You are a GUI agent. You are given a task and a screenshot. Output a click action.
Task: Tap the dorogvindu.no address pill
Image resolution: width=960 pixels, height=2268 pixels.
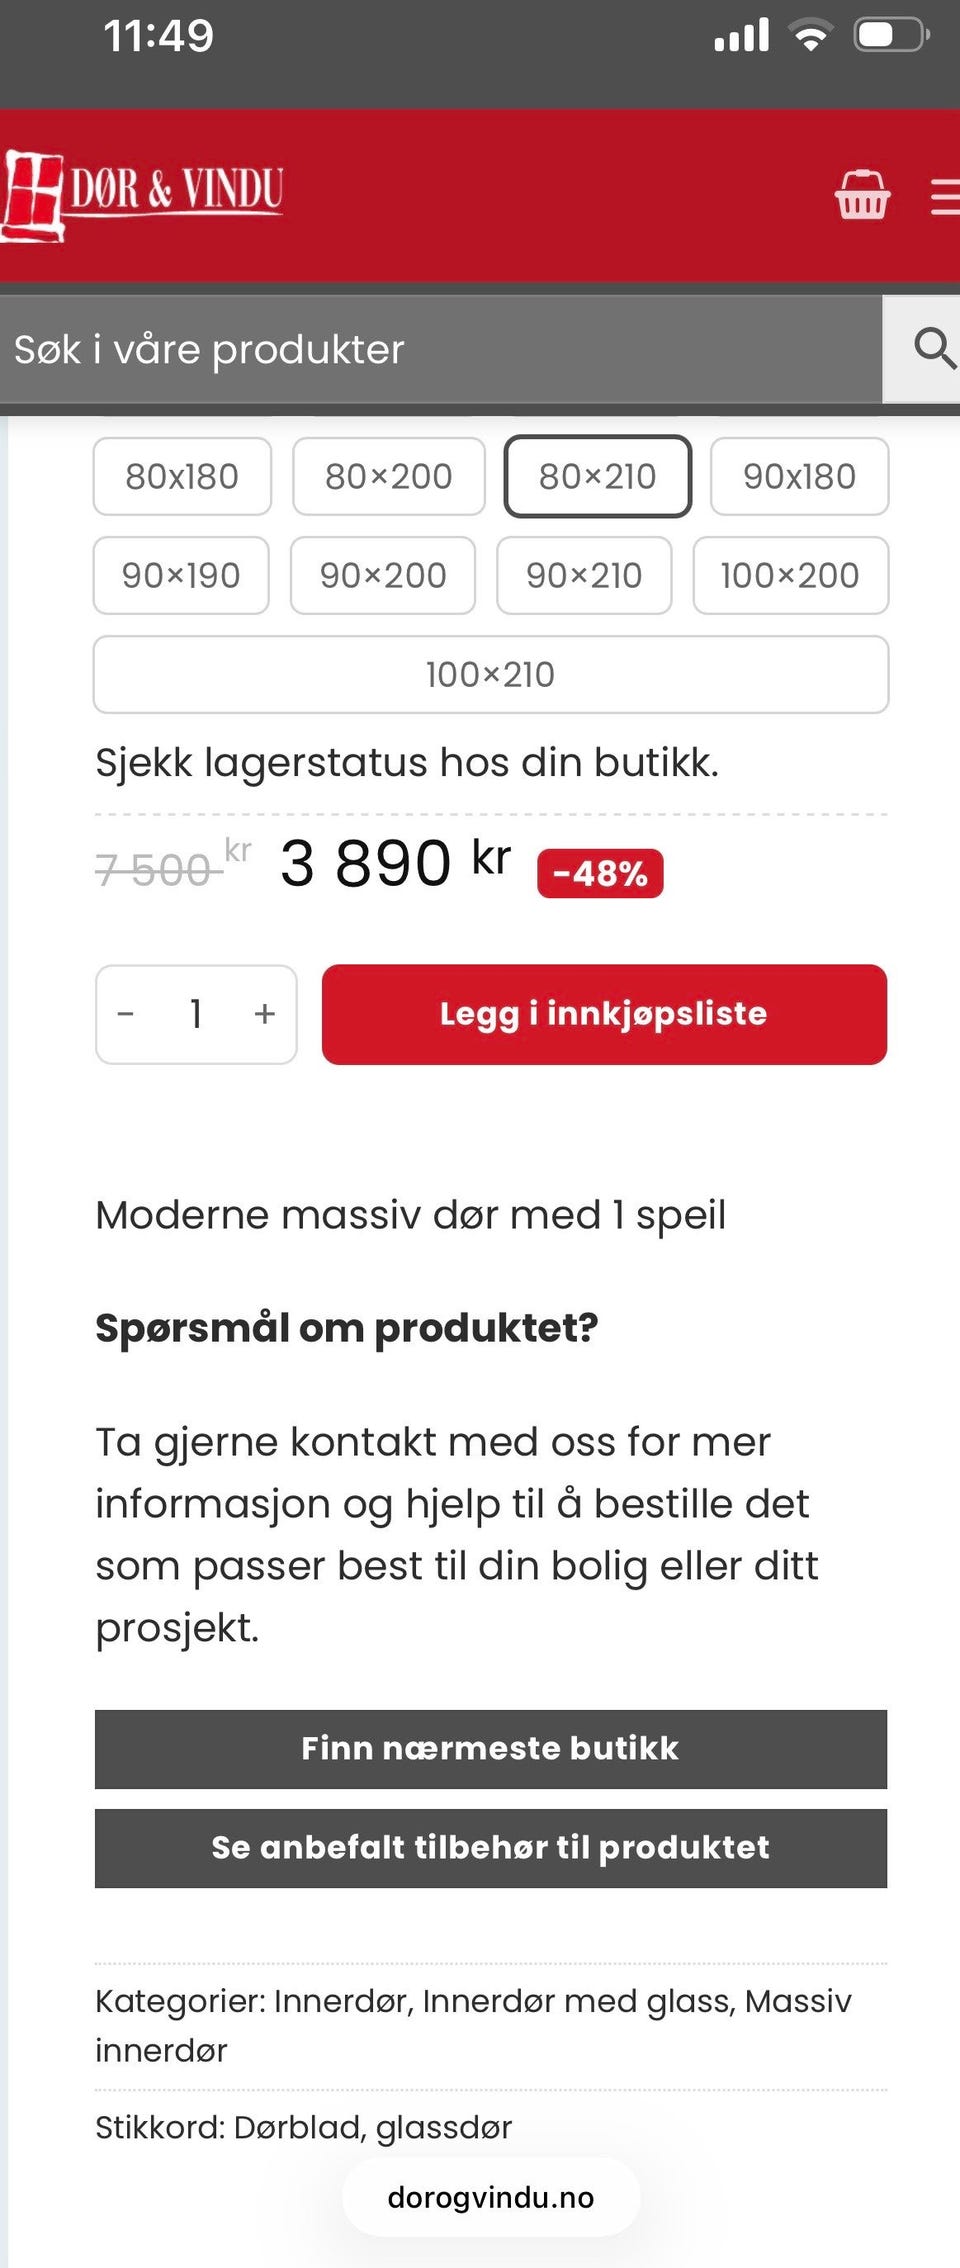490,2197
